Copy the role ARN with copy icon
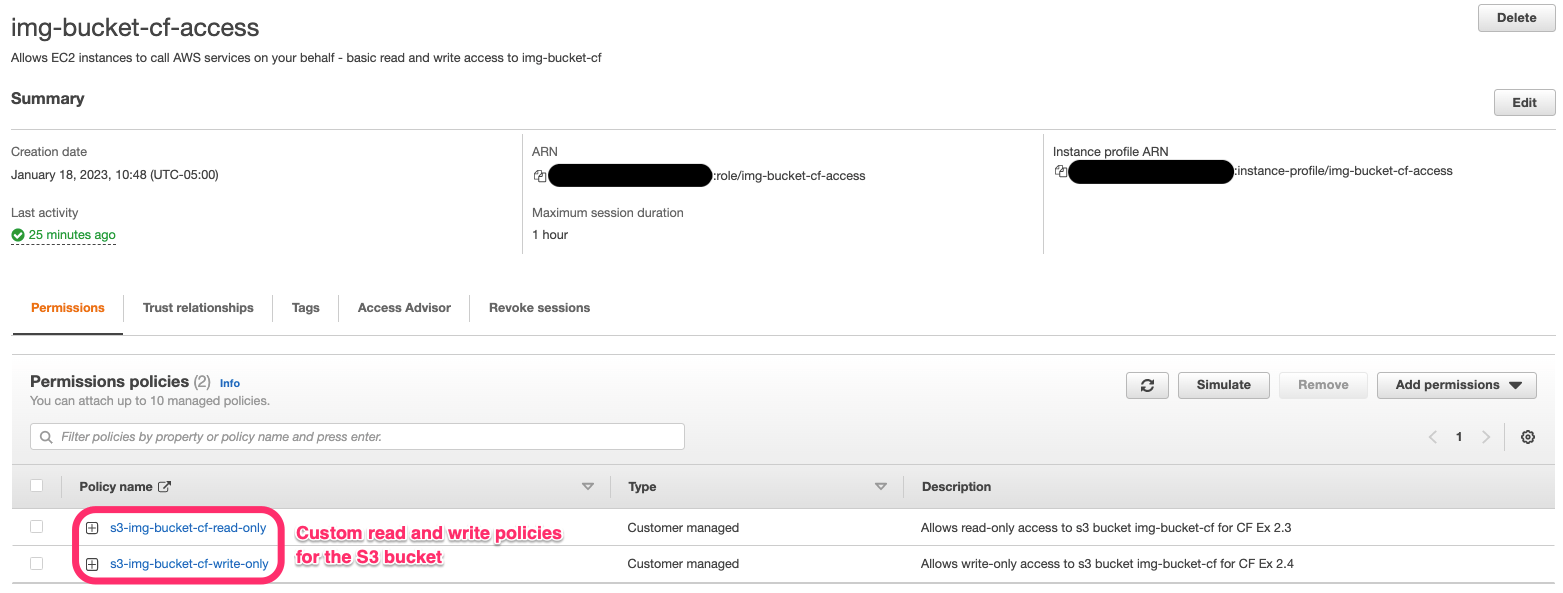 540,176
